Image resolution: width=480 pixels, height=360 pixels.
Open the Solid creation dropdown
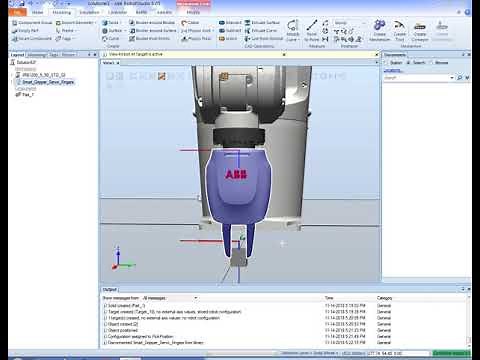point(112,23)
